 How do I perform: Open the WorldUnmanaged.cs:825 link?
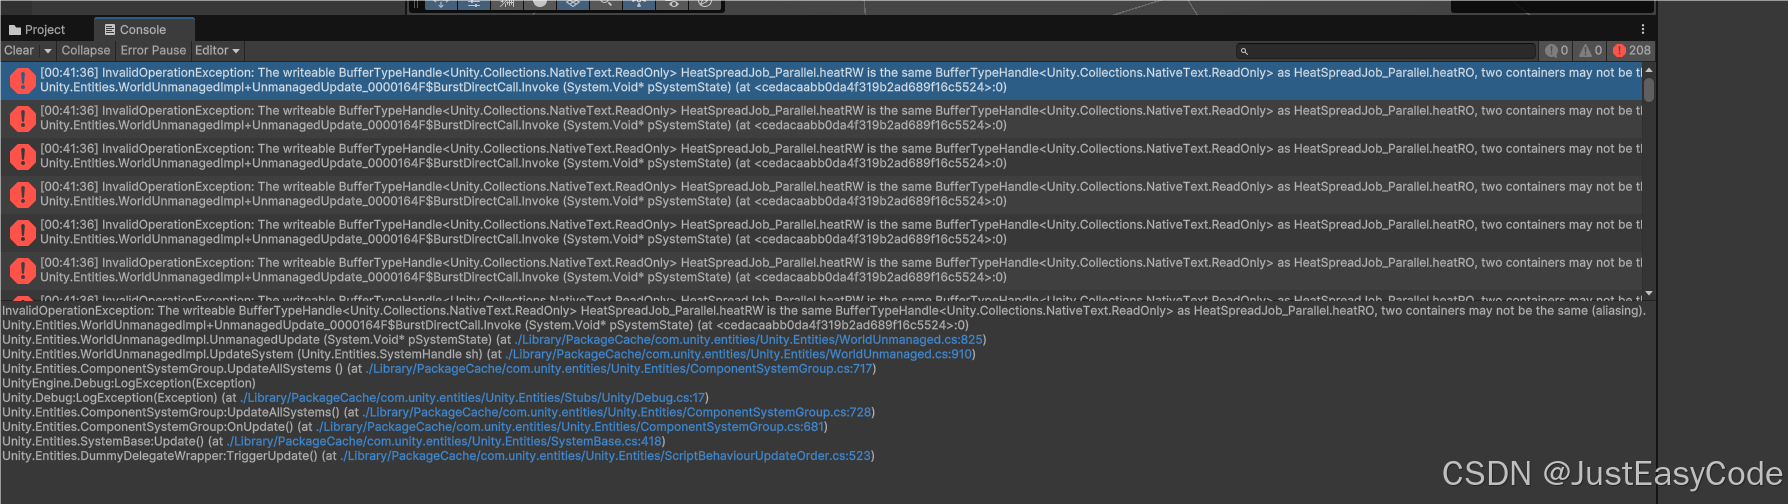tap(749, 340)
